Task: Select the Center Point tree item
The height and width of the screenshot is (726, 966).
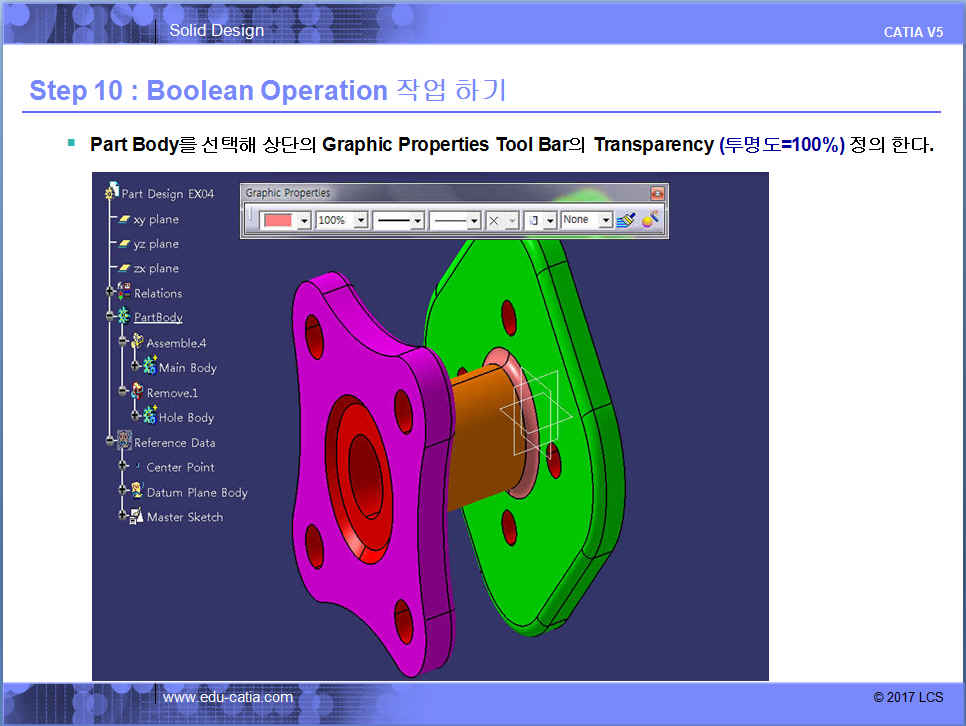Action: 180,467
